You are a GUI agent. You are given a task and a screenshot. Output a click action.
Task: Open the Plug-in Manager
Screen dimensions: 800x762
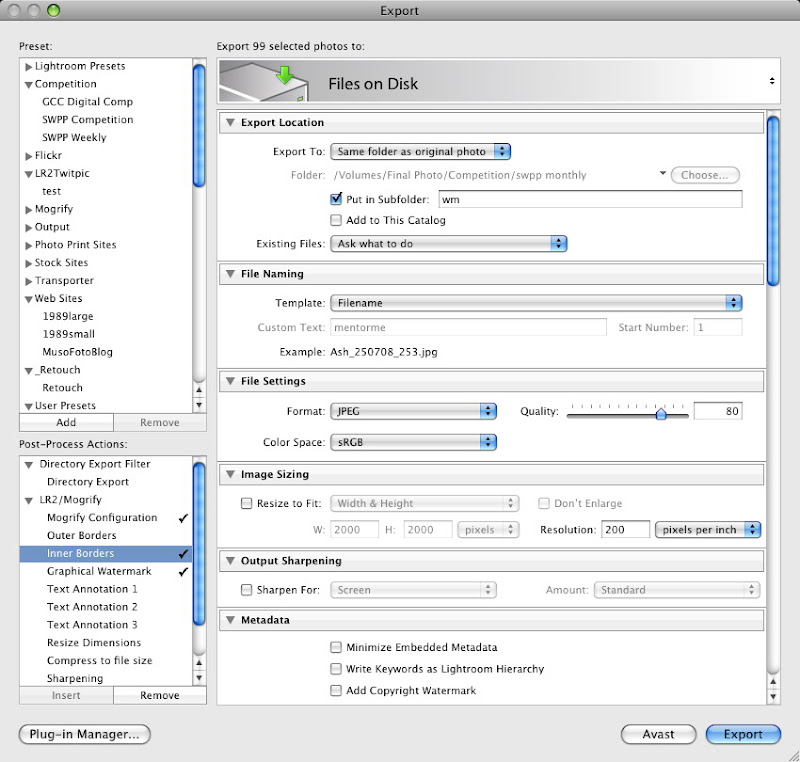[85, 734]
